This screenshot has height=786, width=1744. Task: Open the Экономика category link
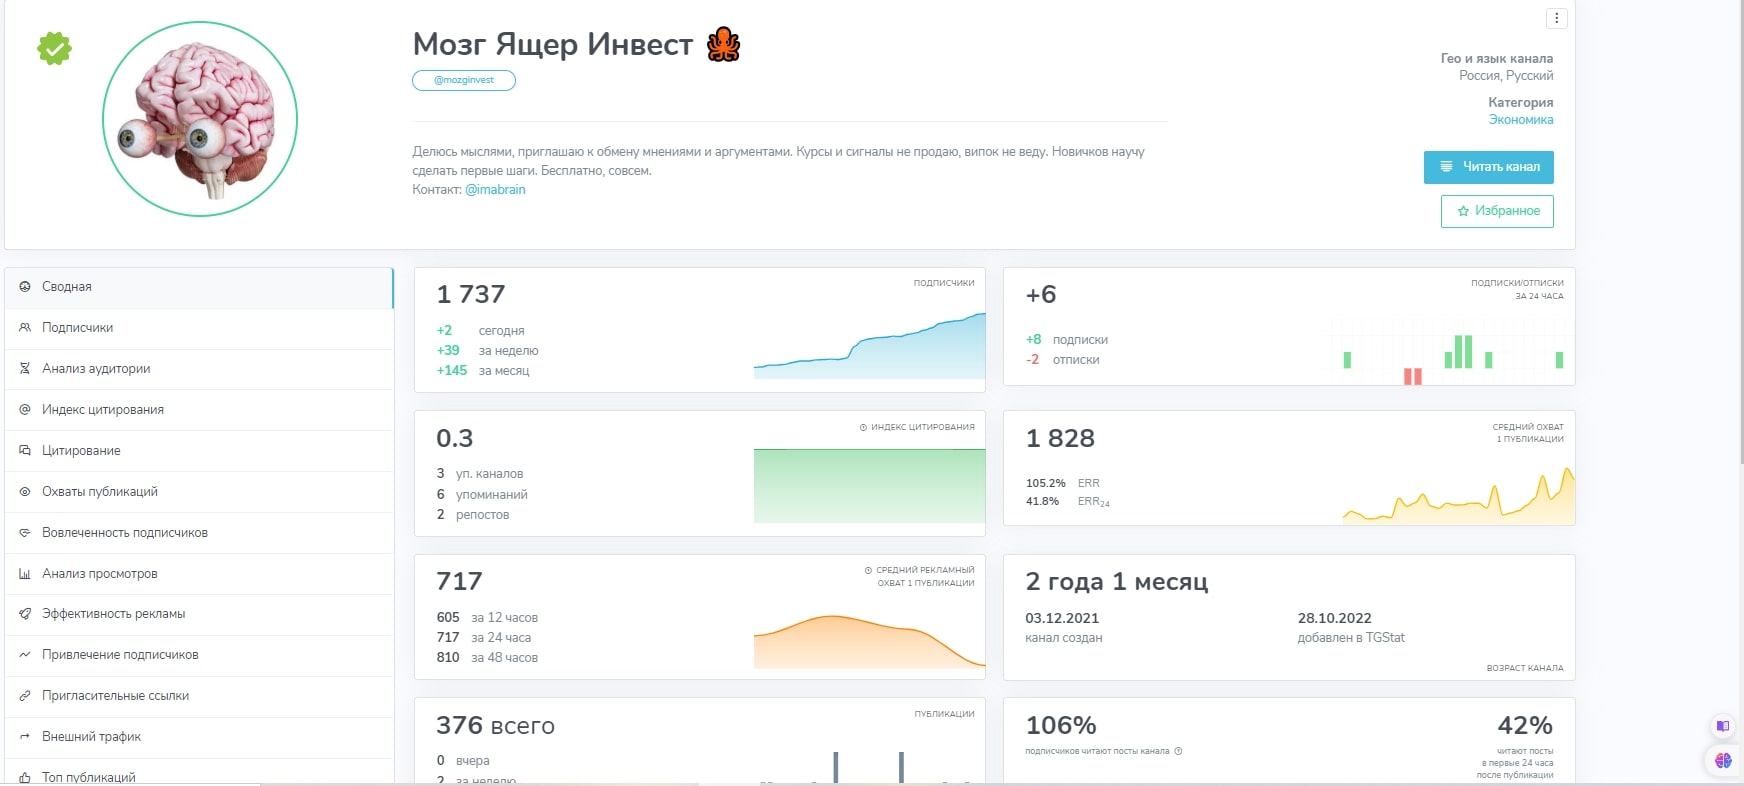[x=1521, y=120]
